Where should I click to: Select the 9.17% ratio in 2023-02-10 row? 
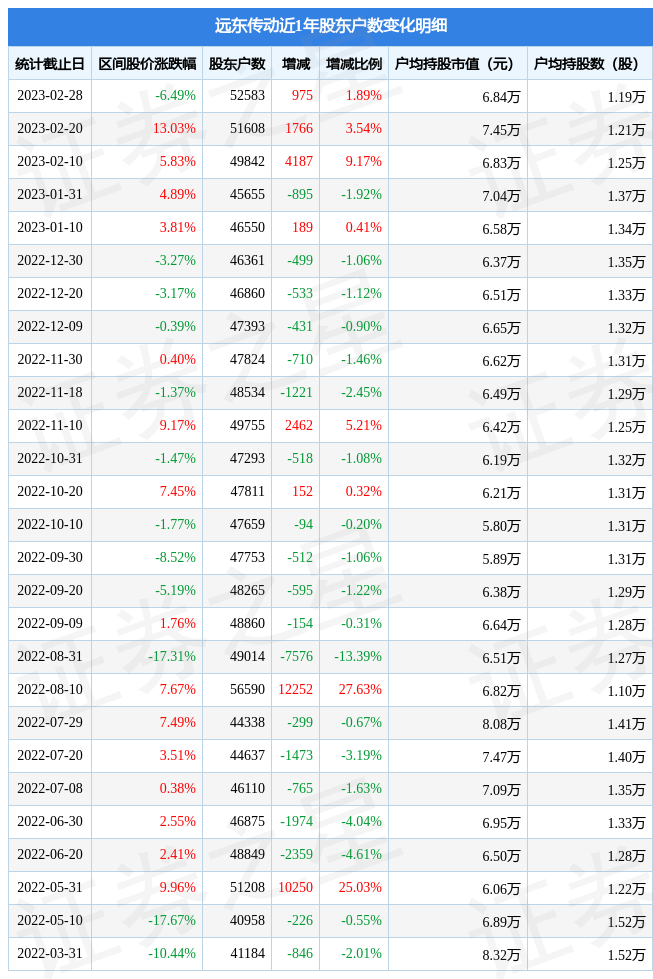(x=363, y=162)
